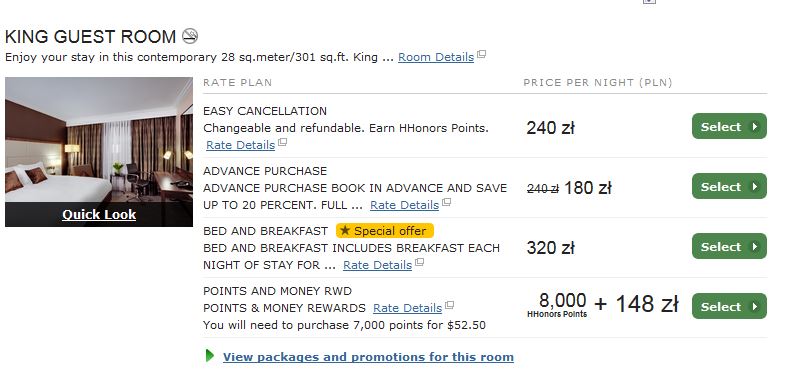The height and width of the screenshot is (389, 802).
Task: Click popup icon beside Easy Cancellation Rate Details
Action: click(x=282, y=143)
